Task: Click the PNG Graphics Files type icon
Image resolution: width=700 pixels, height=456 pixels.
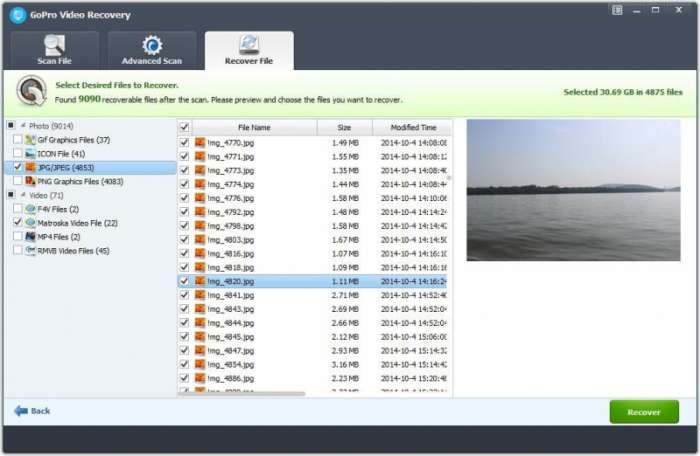Action: point(30,181)
